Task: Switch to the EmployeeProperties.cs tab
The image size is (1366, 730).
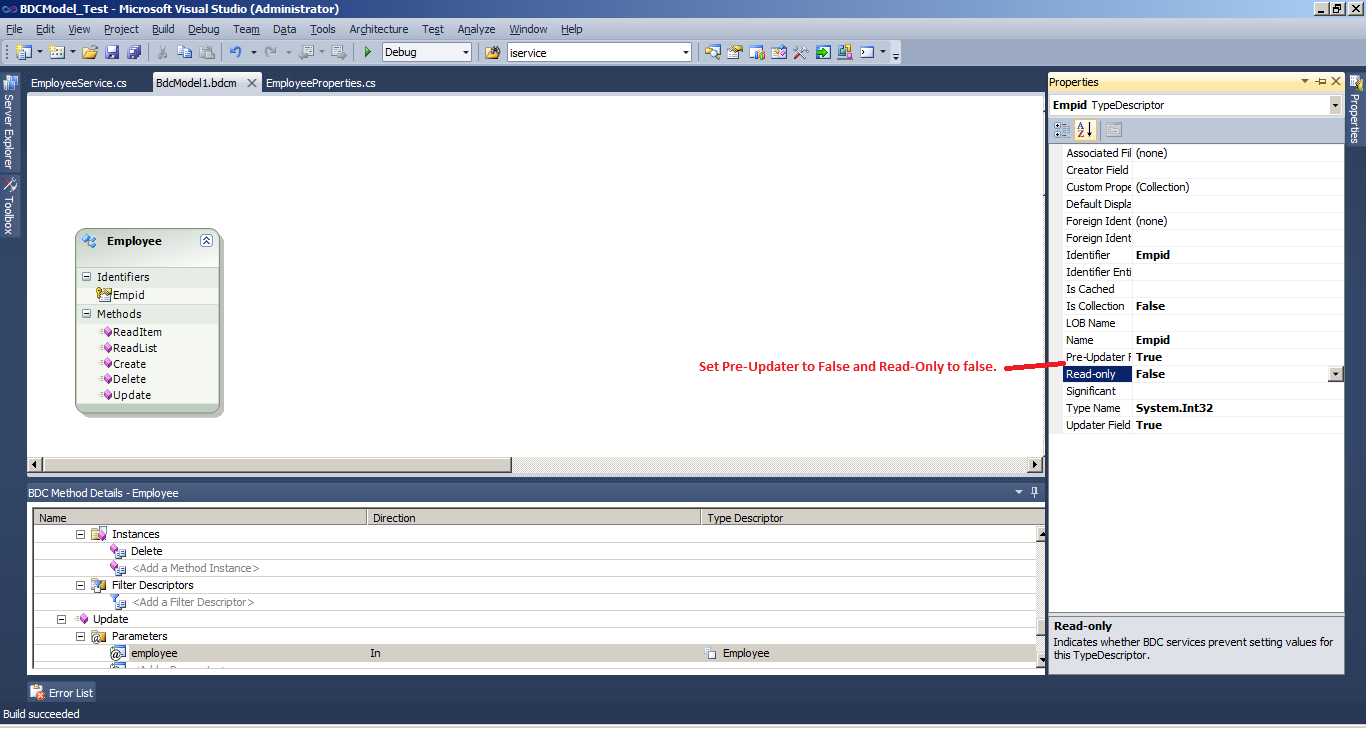Action: click(x=321, y=83)
